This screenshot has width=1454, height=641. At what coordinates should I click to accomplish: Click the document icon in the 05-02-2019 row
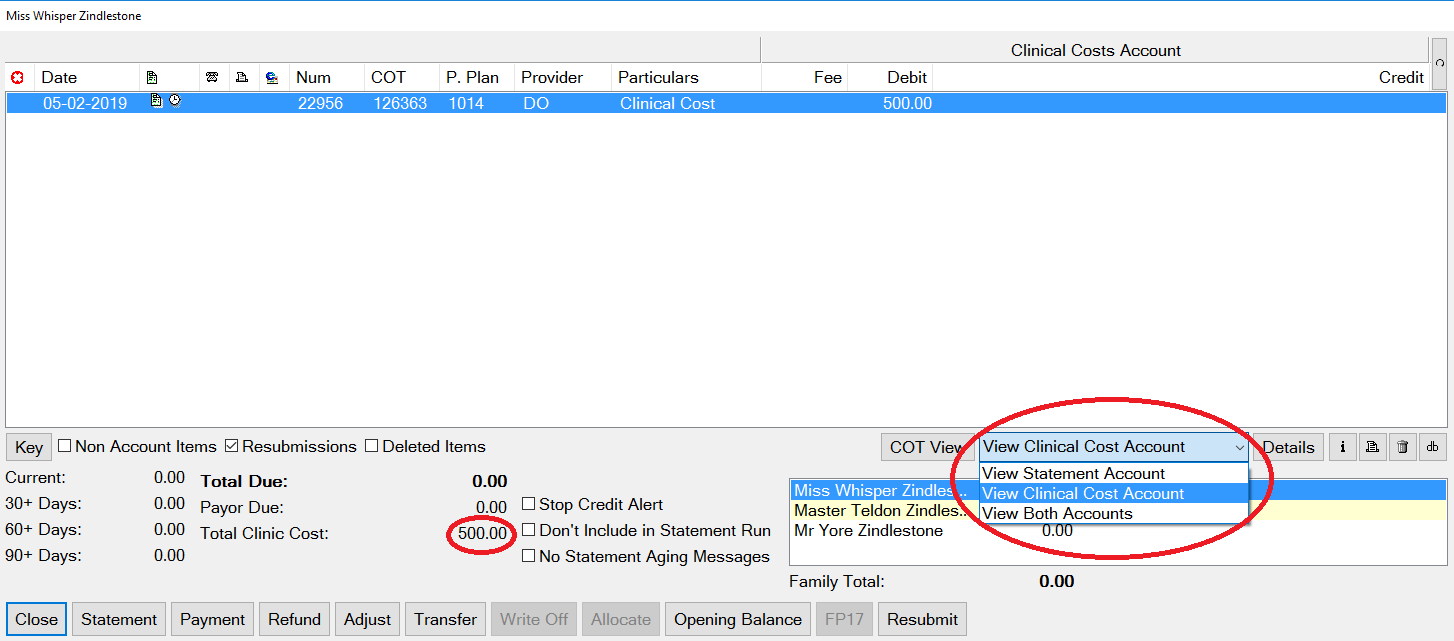coord(156,101)
